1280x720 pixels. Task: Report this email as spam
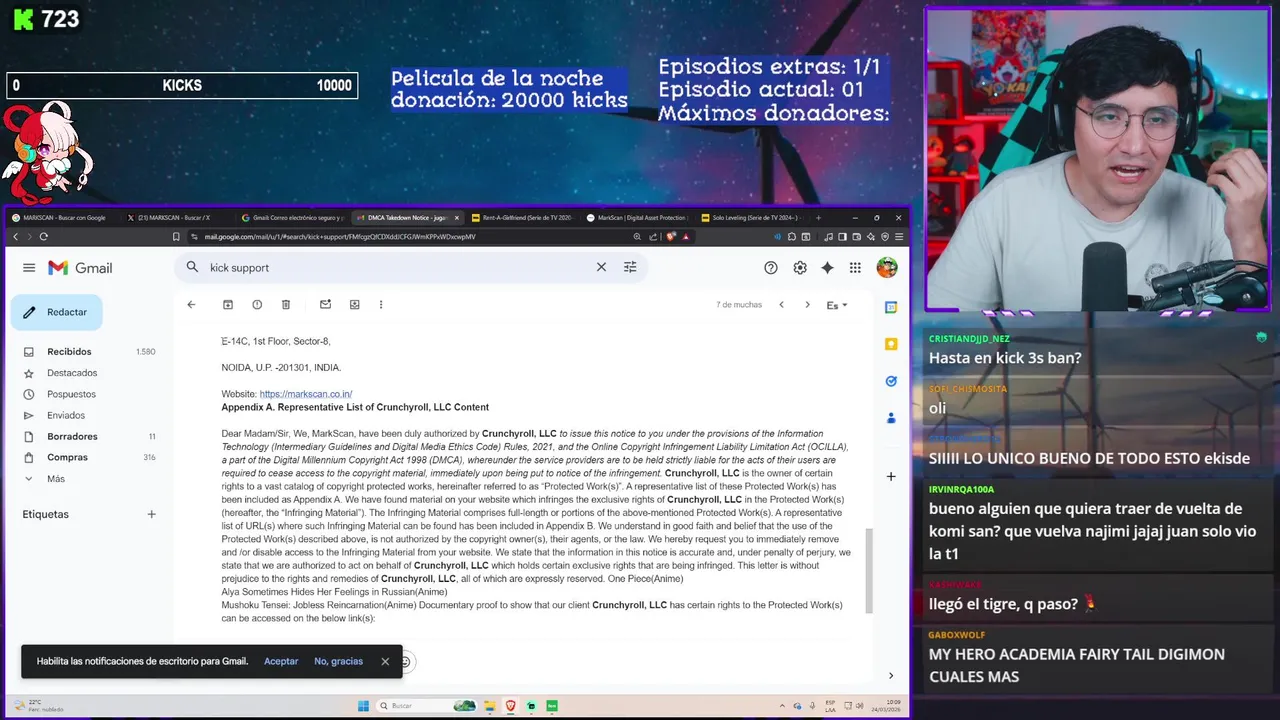(257, 305)
